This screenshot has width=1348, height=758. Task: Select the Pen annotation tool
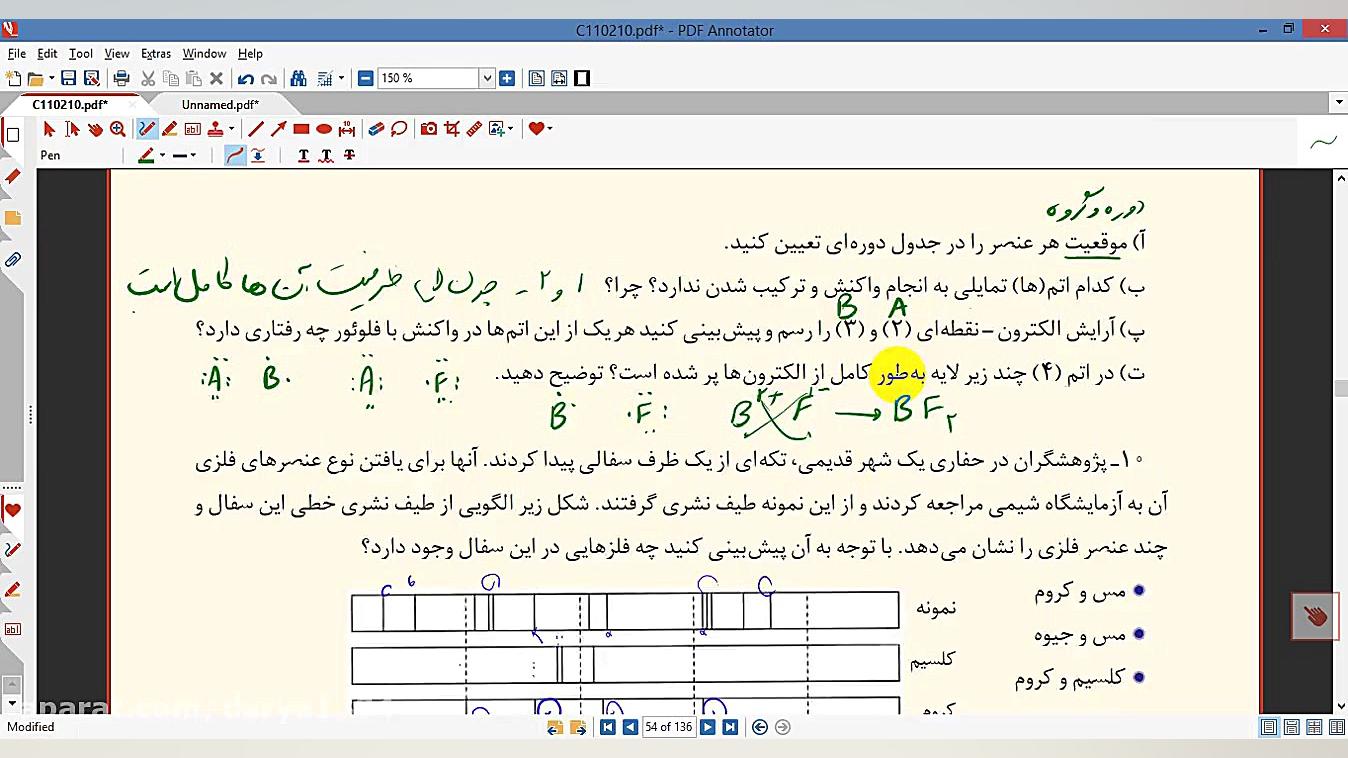[x=145, y=129]
